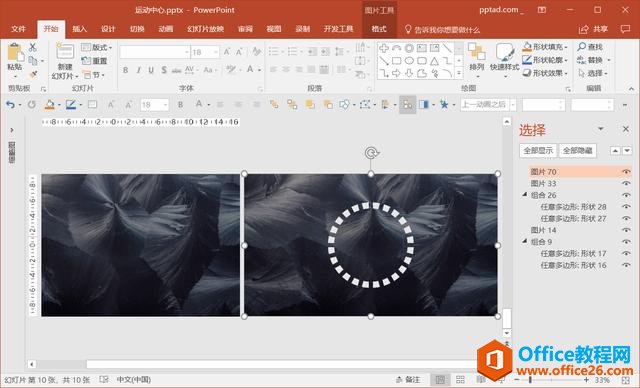The width and height of the screenshot is (640, 388).
Task: Click Shape Outline (形状轮廓) pen icon
Action: coord(527,60)
